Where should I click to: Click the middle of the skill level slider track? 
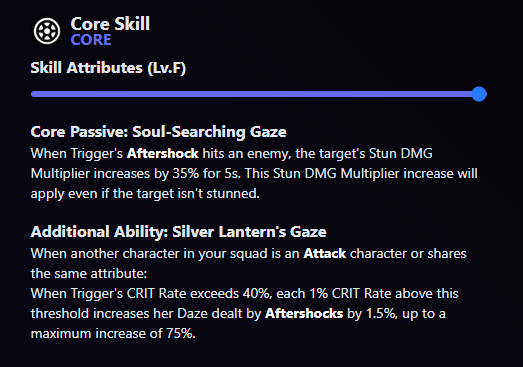pyautogui.click(x=255, y=94)
